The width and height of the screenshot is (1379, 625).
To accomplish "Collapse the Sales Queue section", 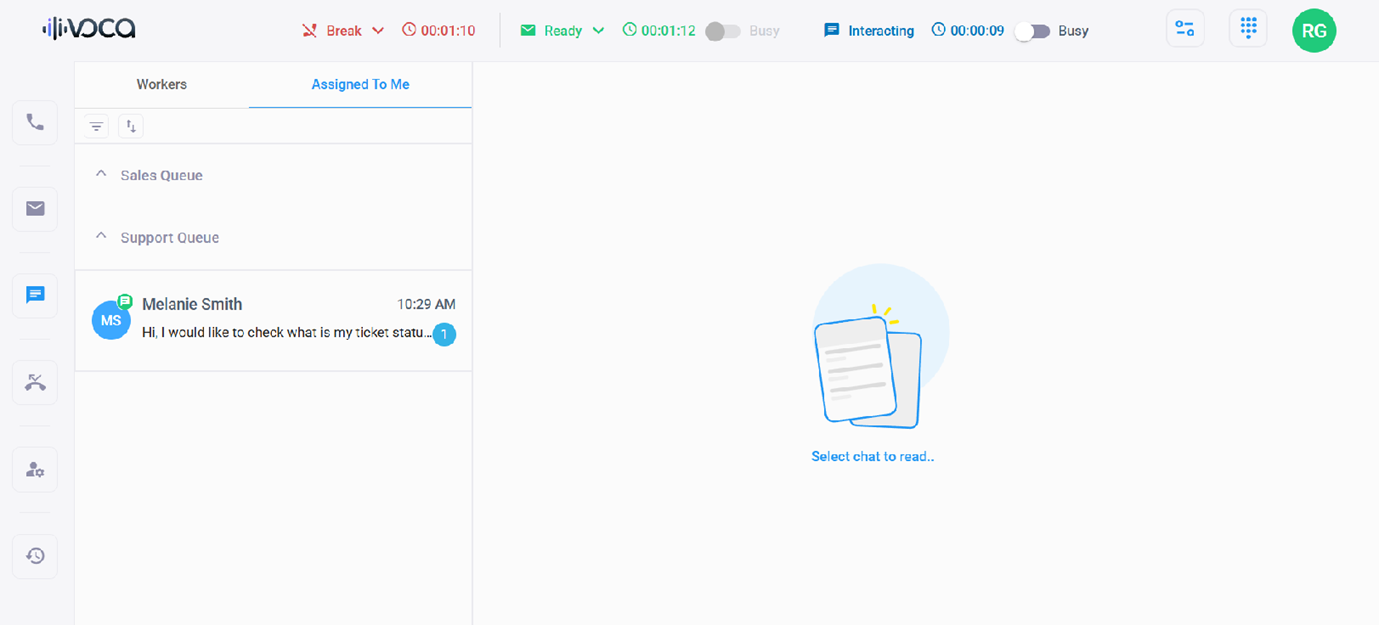I will [101, 175].
